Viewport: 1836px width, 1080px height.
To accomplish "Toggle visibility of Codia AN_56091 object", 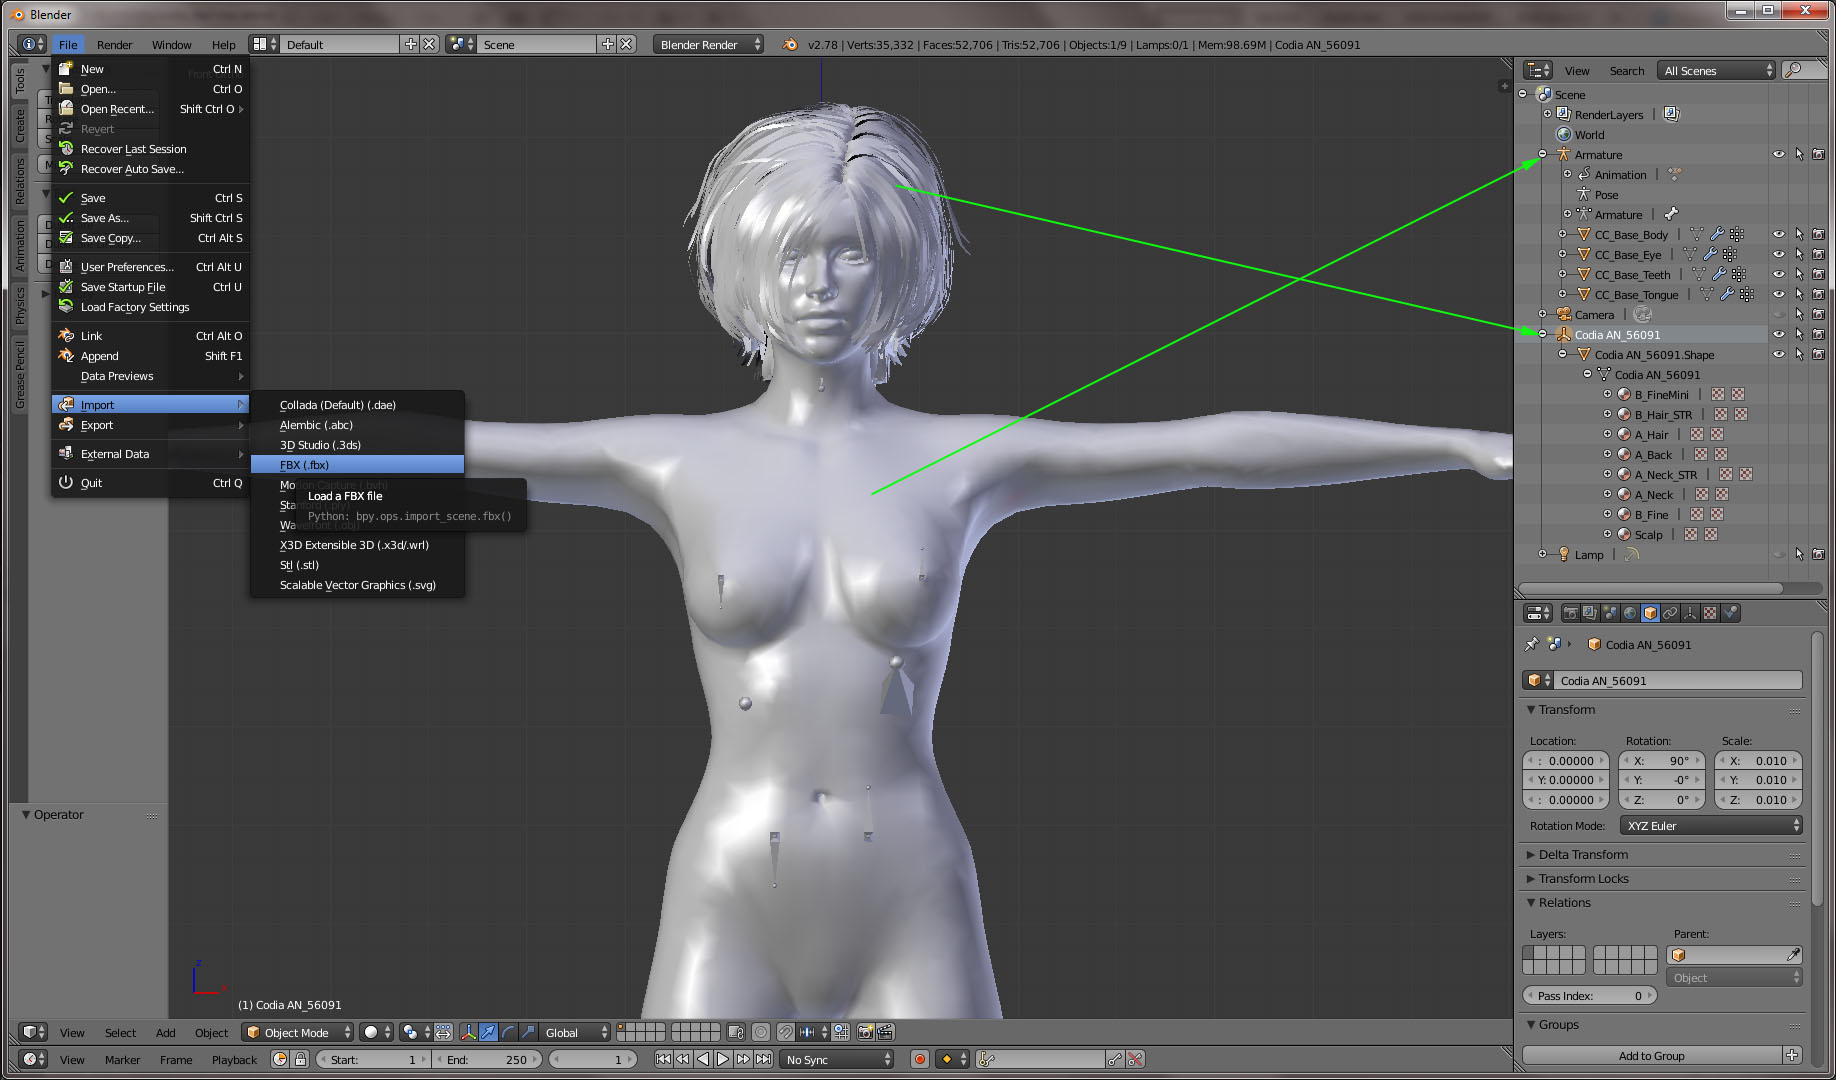I will click(1779, 334).
